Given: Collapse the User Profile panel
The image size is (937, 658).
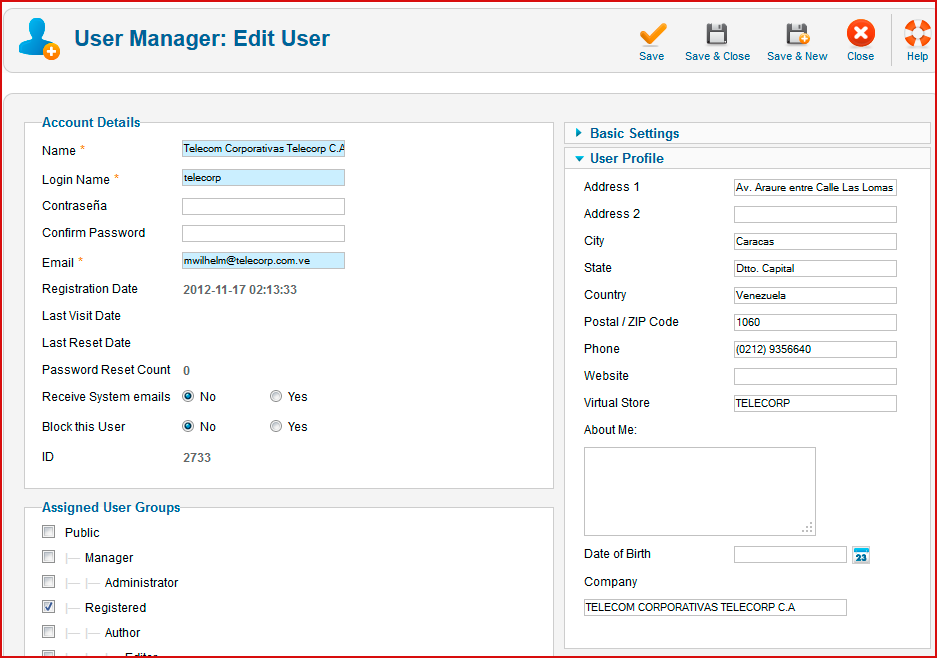Looking at the screenshot, I should (x=626, y=158).
